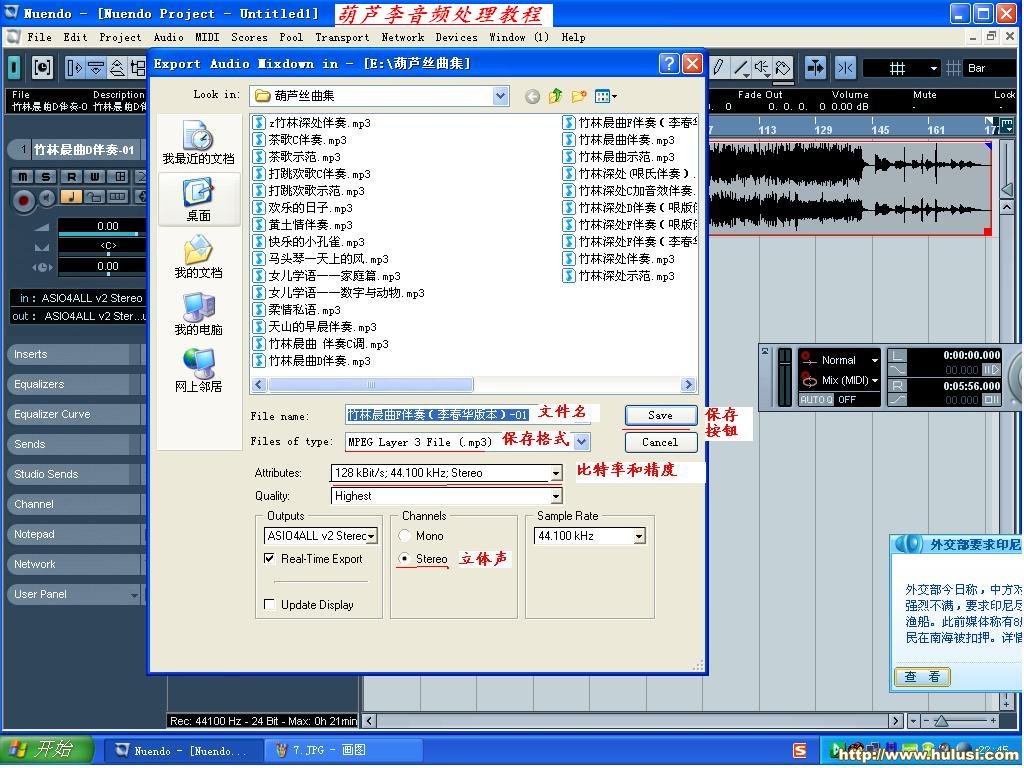Open 网上邻居 in the places bar
The image size is (1024, 768).
[x=199, y=370]
